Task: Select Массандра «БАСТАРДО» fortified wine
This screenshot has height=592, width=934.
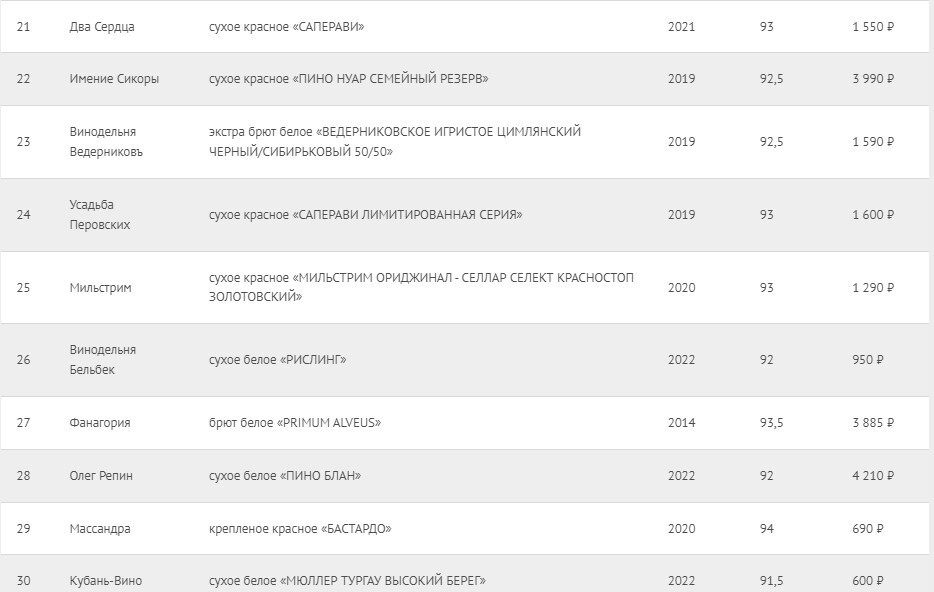Action: coord(300,529)
